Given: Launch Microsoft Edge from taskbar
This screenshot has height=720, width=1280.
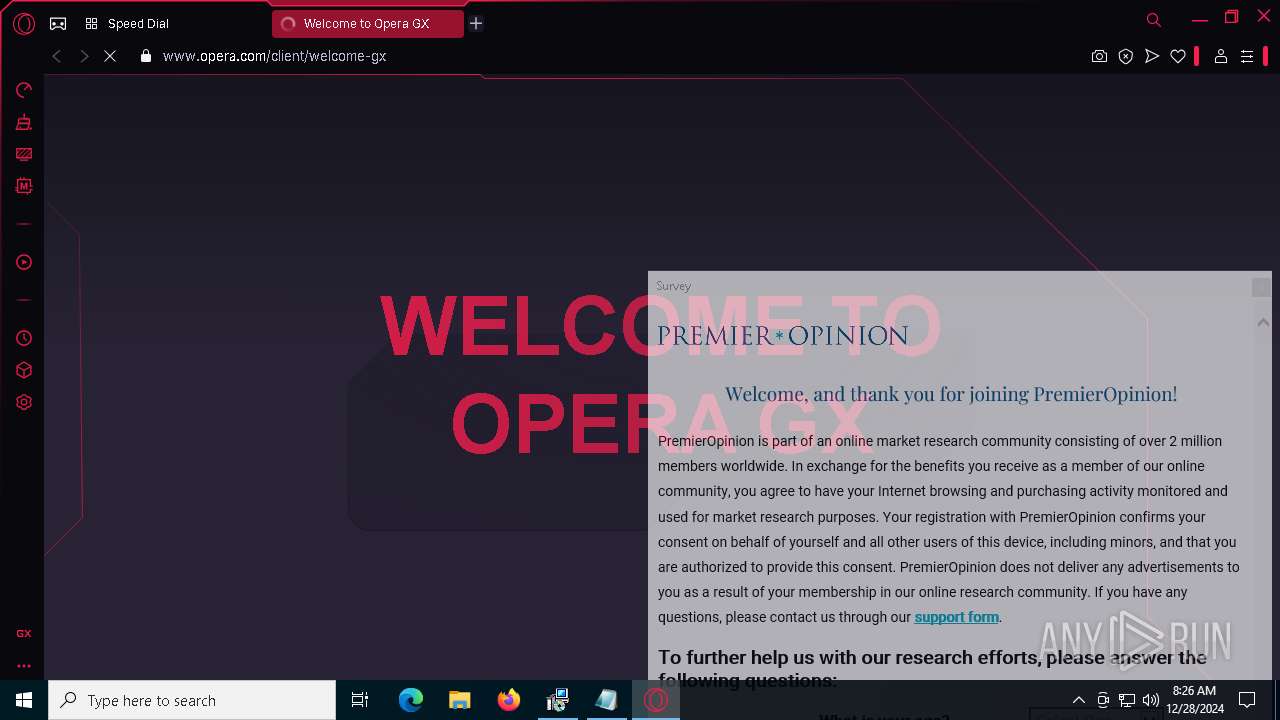Looking at the screenshot, I should (411, 700).
